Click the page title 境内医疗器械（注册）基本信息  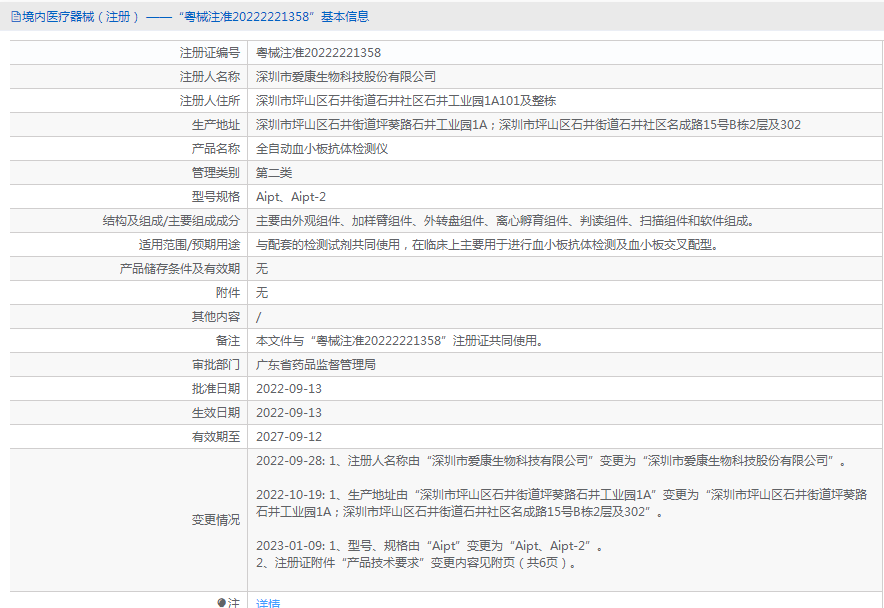click(x=196, y=17)
